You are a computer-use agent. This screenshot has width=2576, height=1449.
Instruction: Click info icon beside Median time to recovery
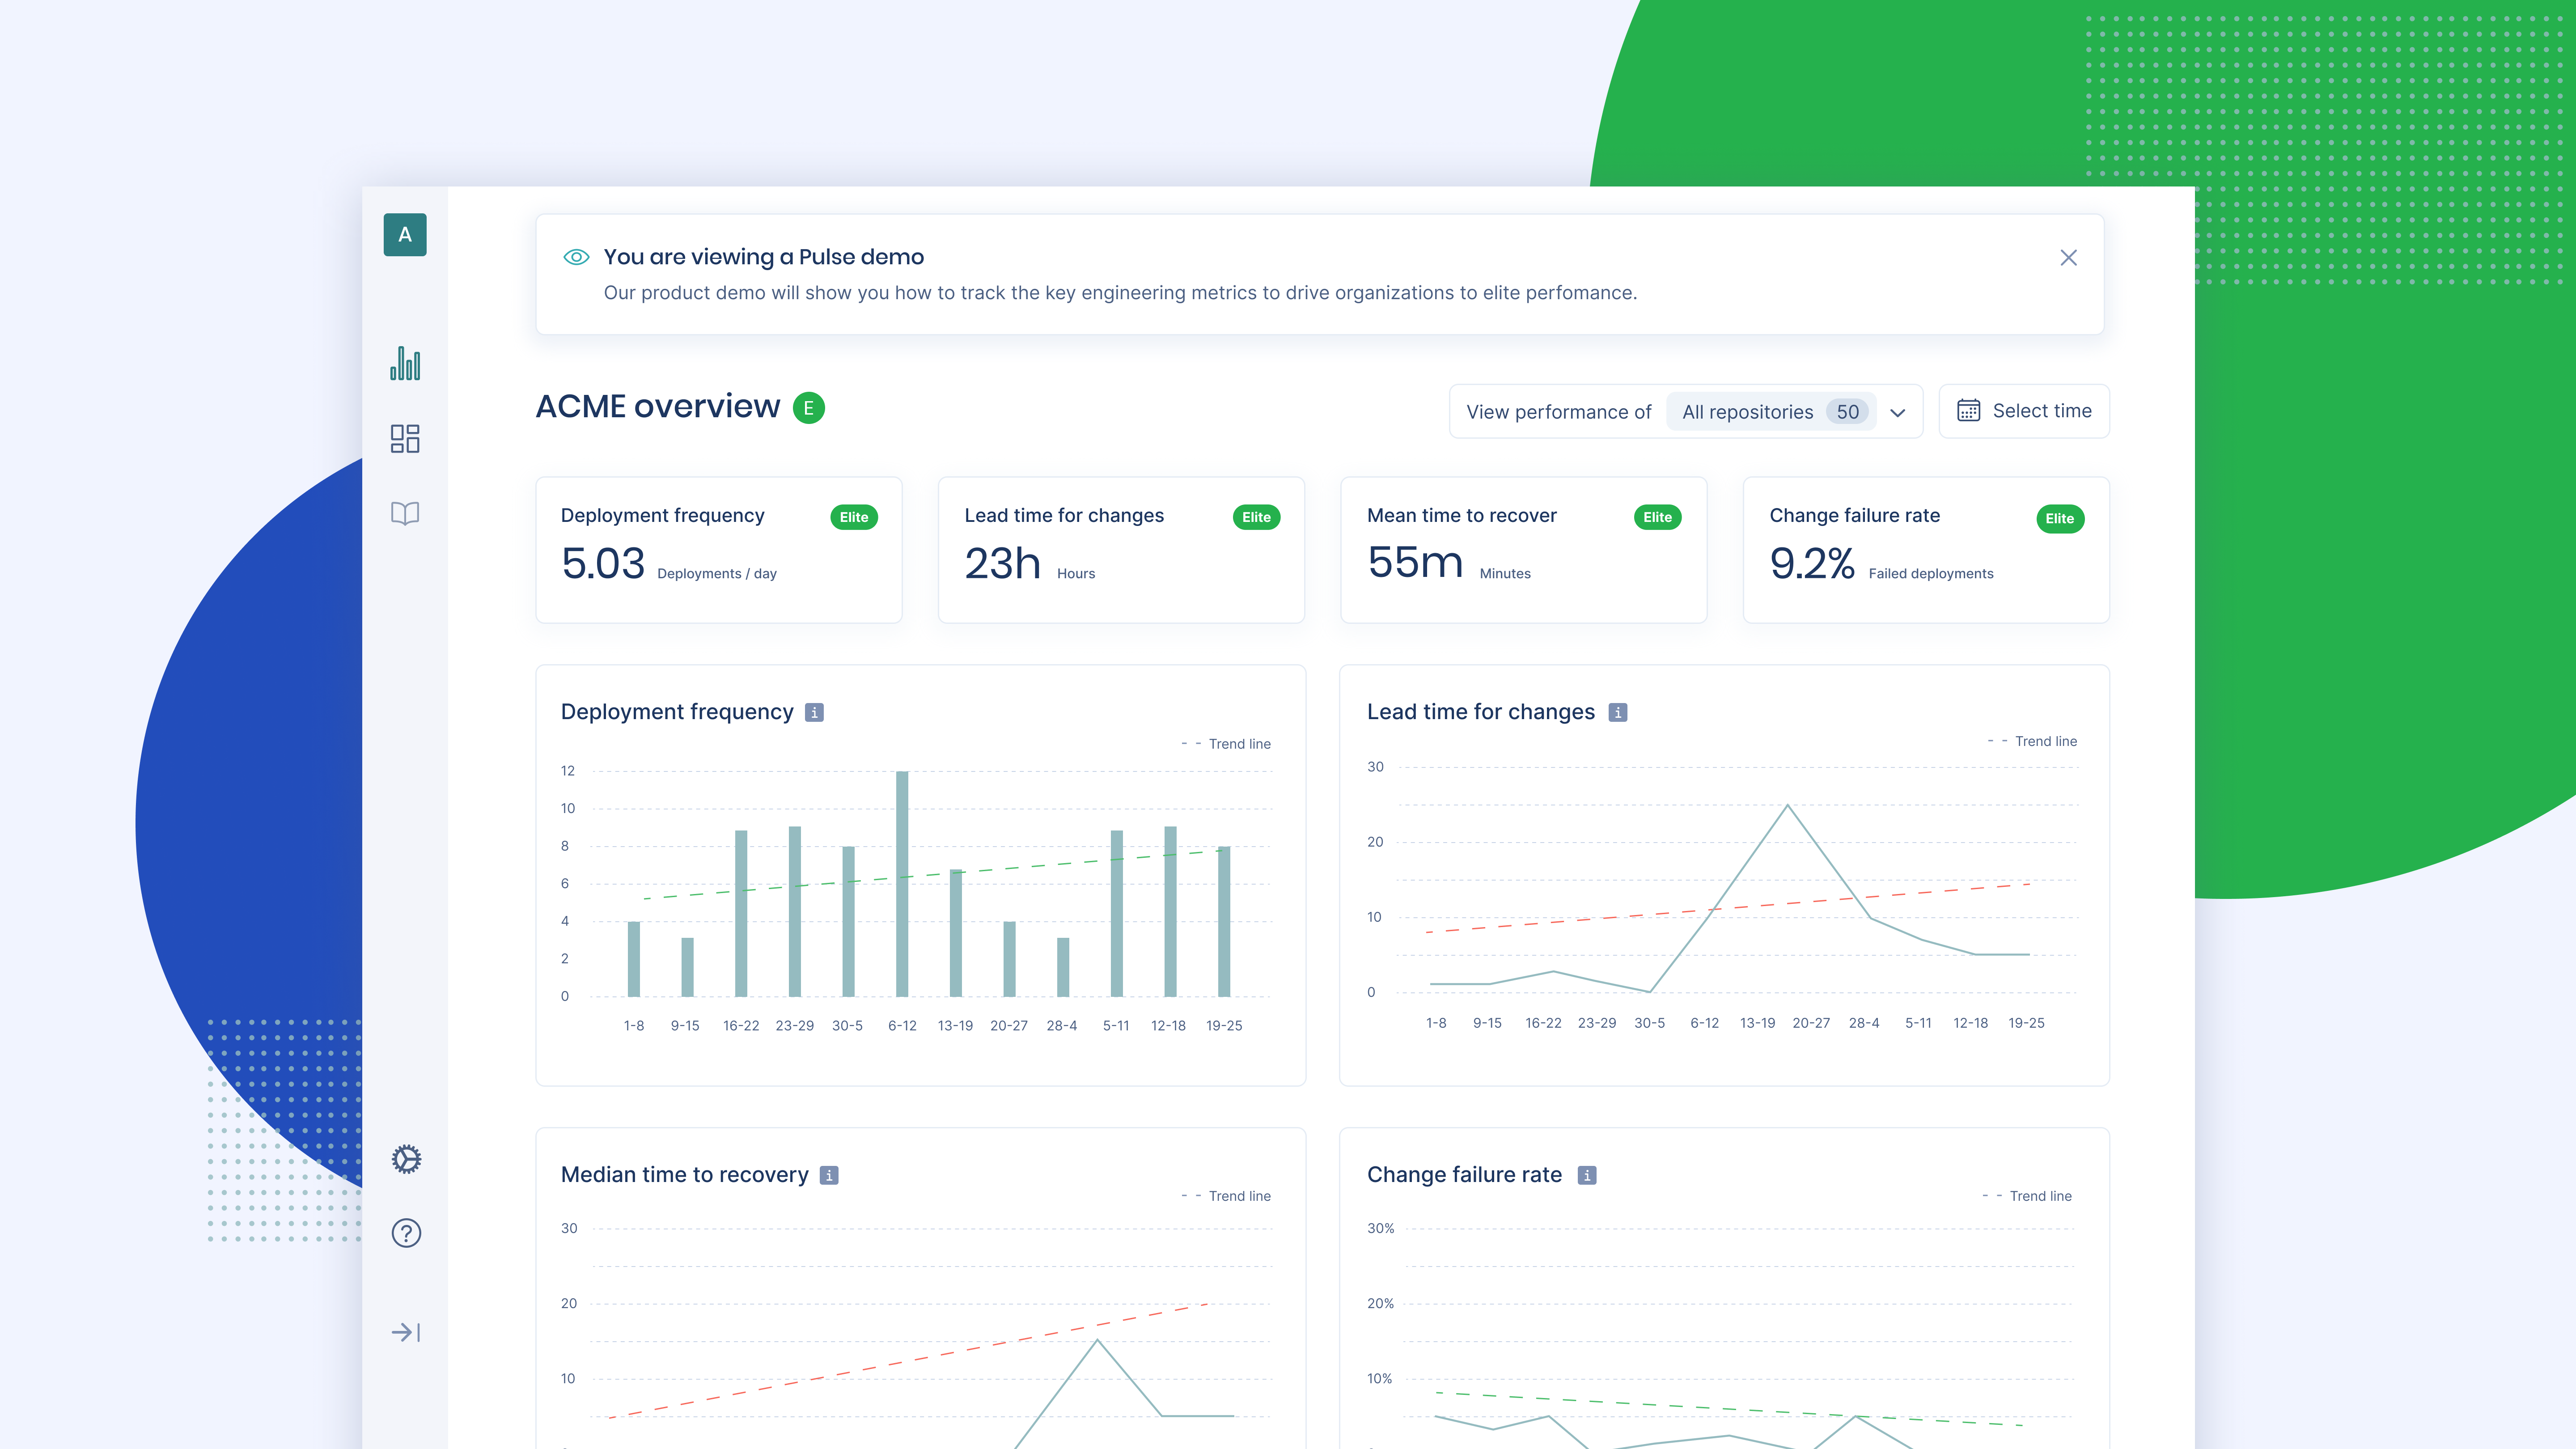829,1175
